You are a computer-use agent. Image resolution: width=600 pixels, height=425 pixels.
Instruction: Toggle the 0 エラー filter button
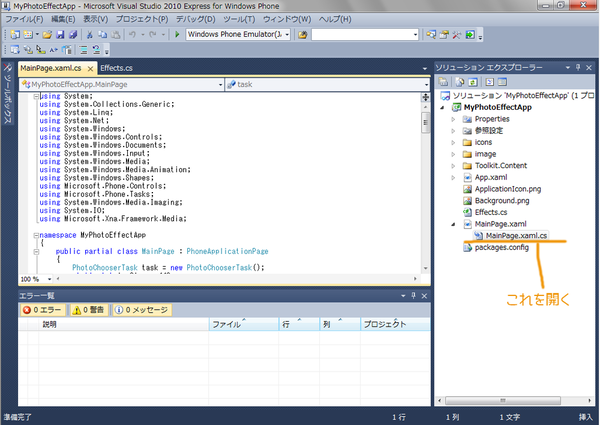pyautogui.click(x=43, y=310)
